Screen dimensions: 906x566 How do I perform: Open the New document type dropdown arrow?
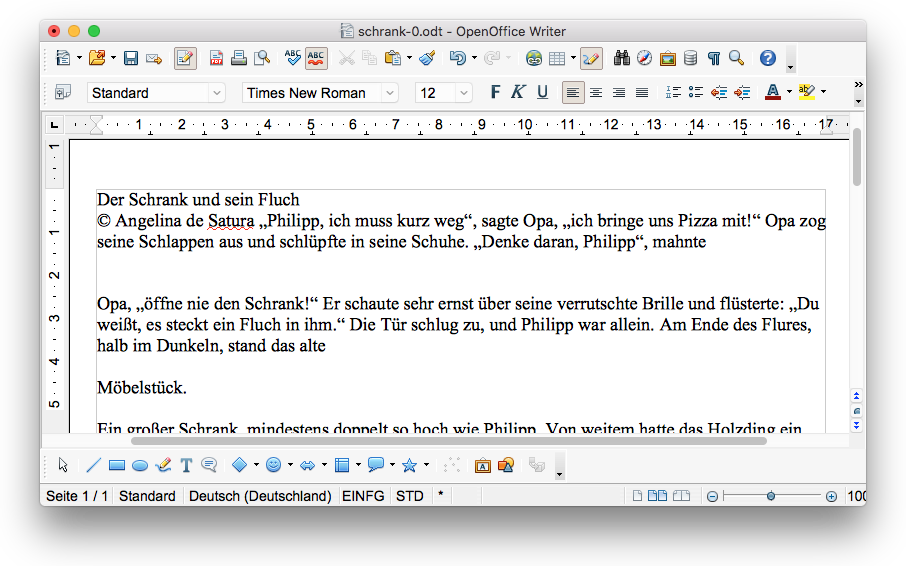79,58
